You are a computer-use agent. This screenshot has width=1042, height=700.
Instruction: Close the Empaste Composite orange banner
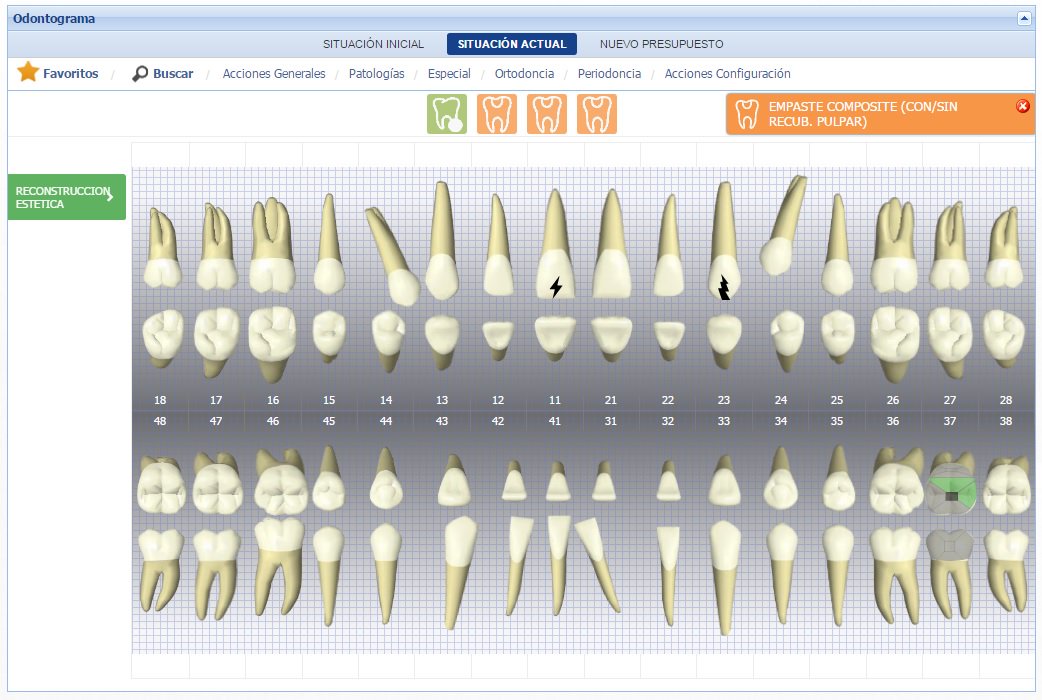tap(1023, 106)
